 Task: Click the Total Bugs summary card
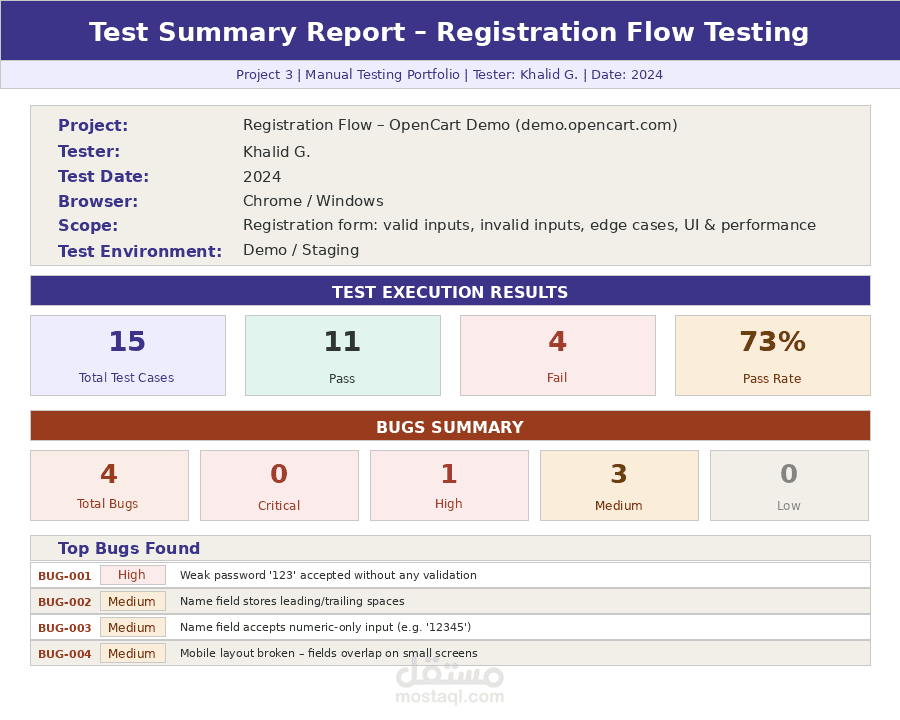[x=108, y=485]
